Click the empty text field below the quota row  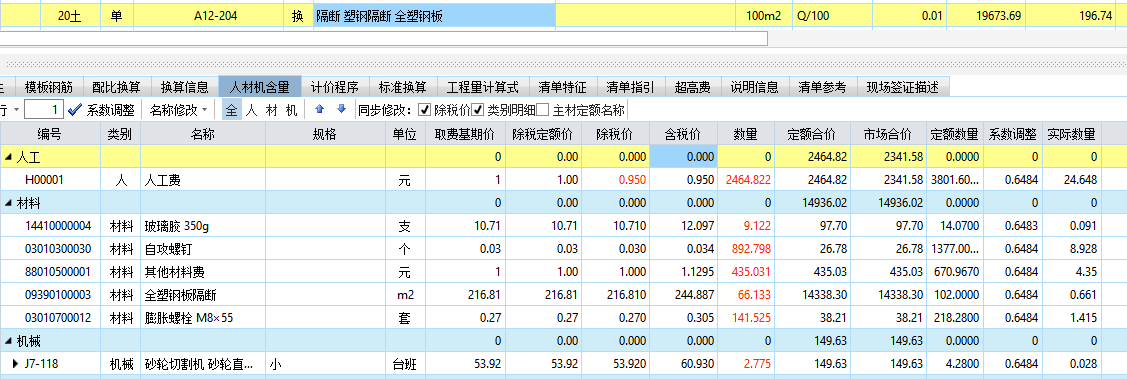tap(383, 38)
